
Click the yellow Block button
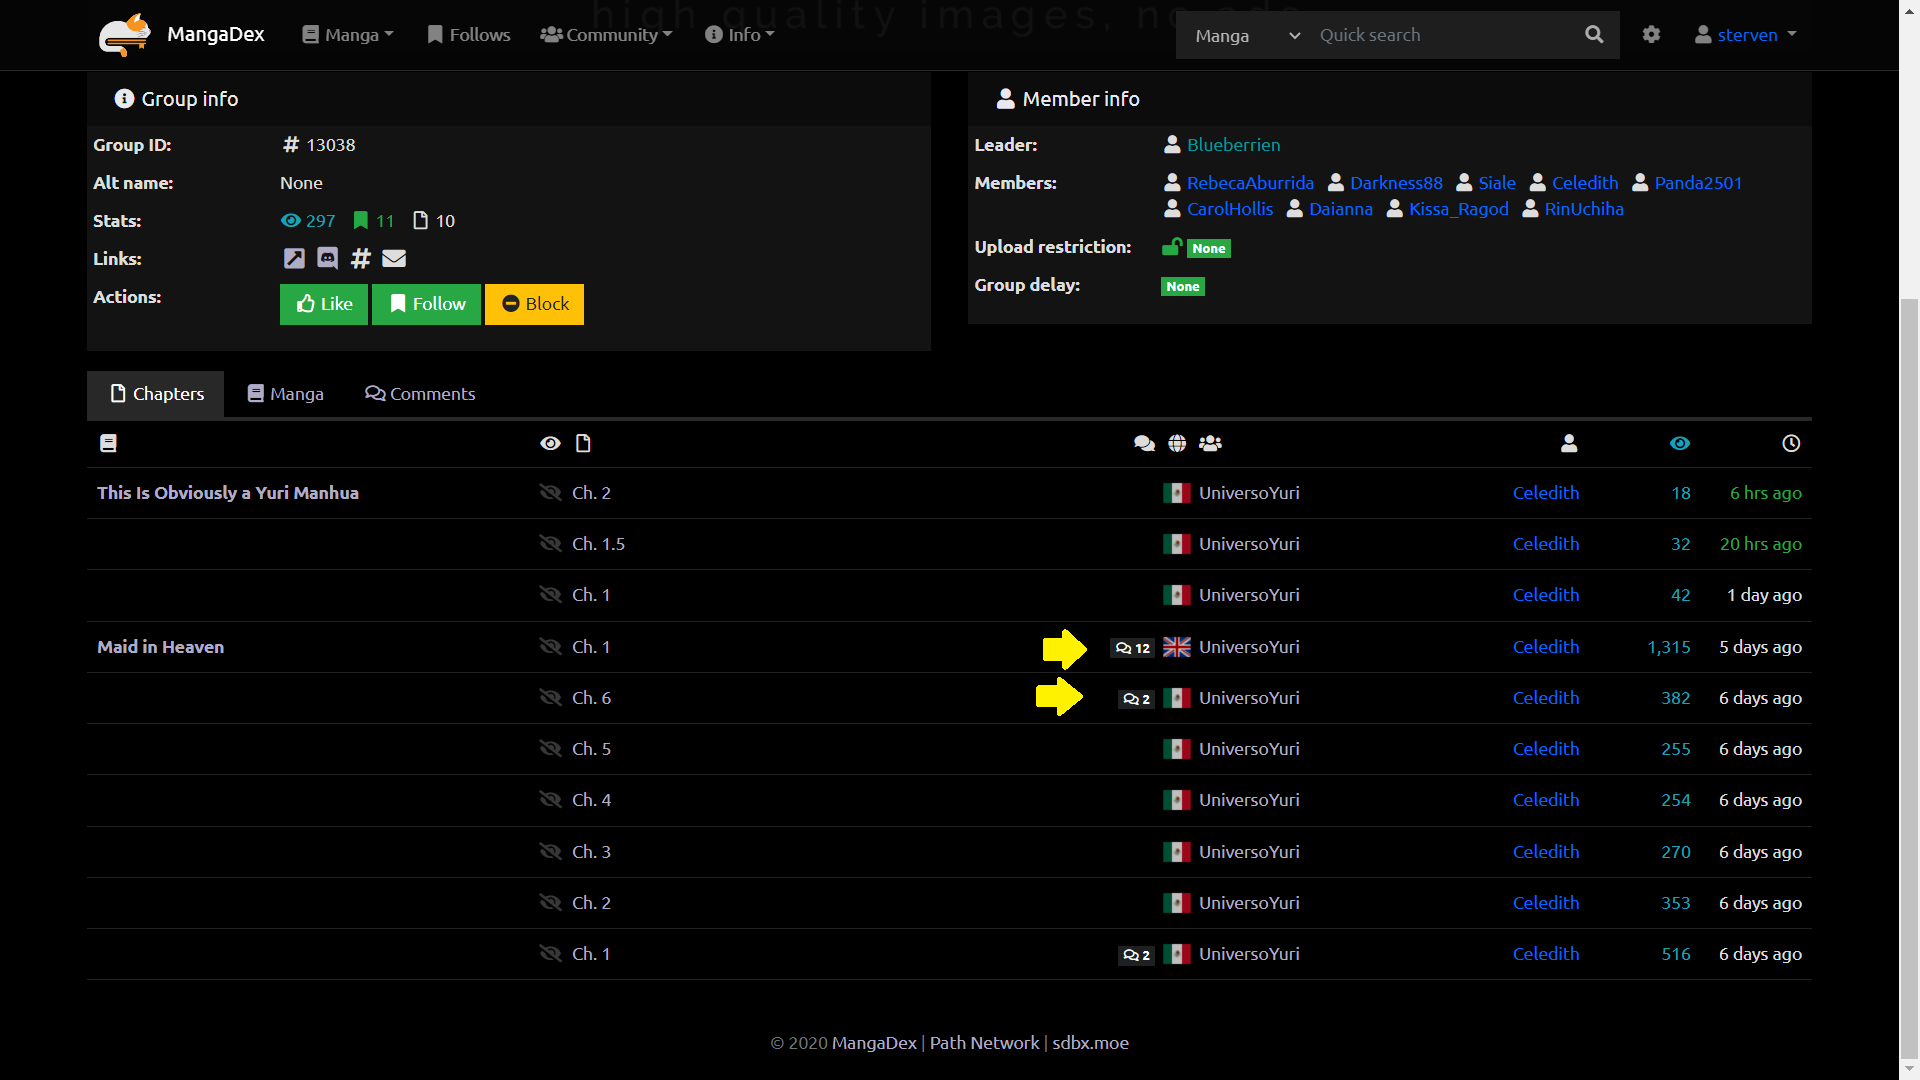coord(535,304)
